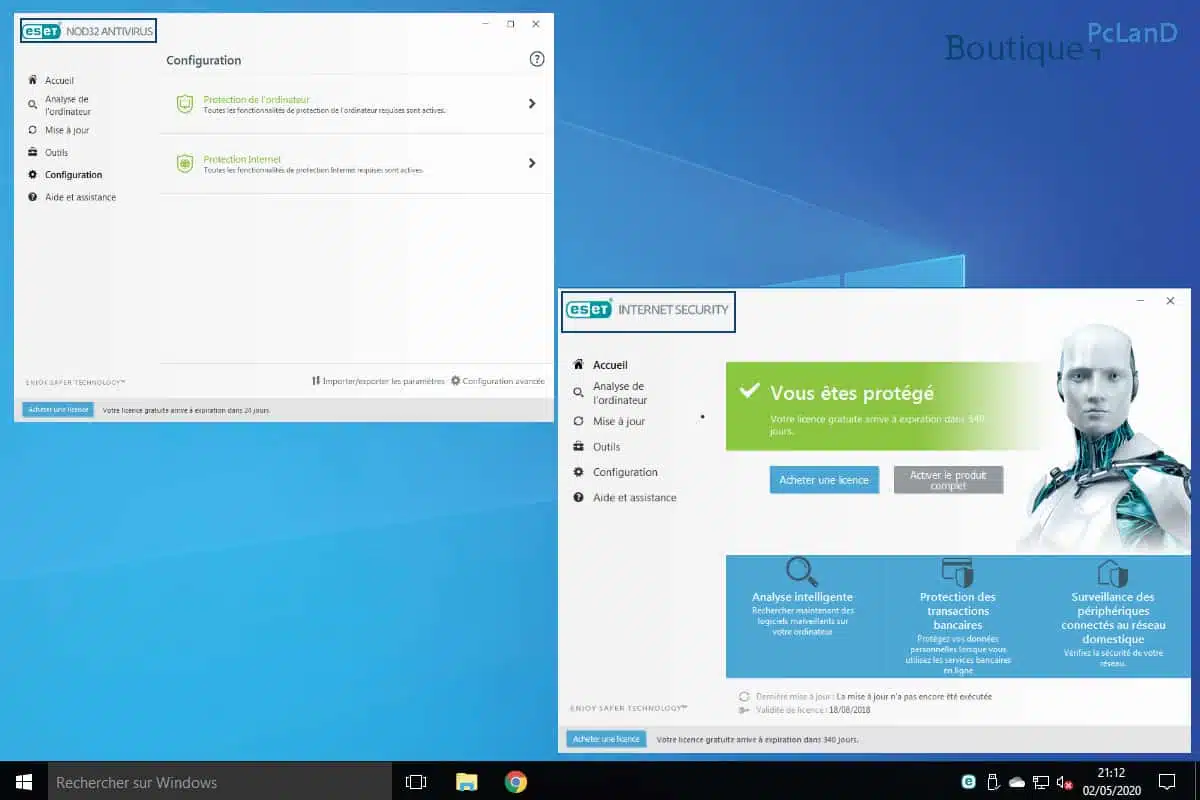Click the OneDrive cloud tray icon

(1017, 782)
